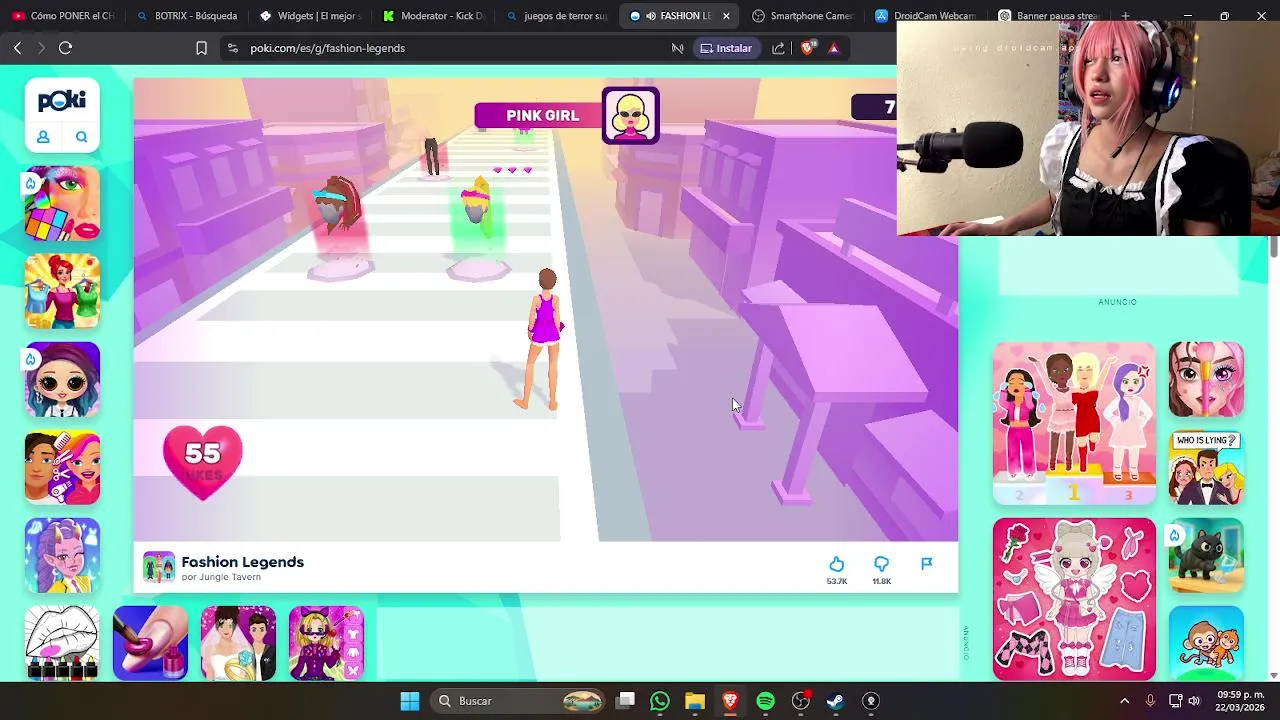The width and height of the screenshot is (1280, 720).
Task: Open the monkey game thumbnail
Action: tap(1206, 643)
